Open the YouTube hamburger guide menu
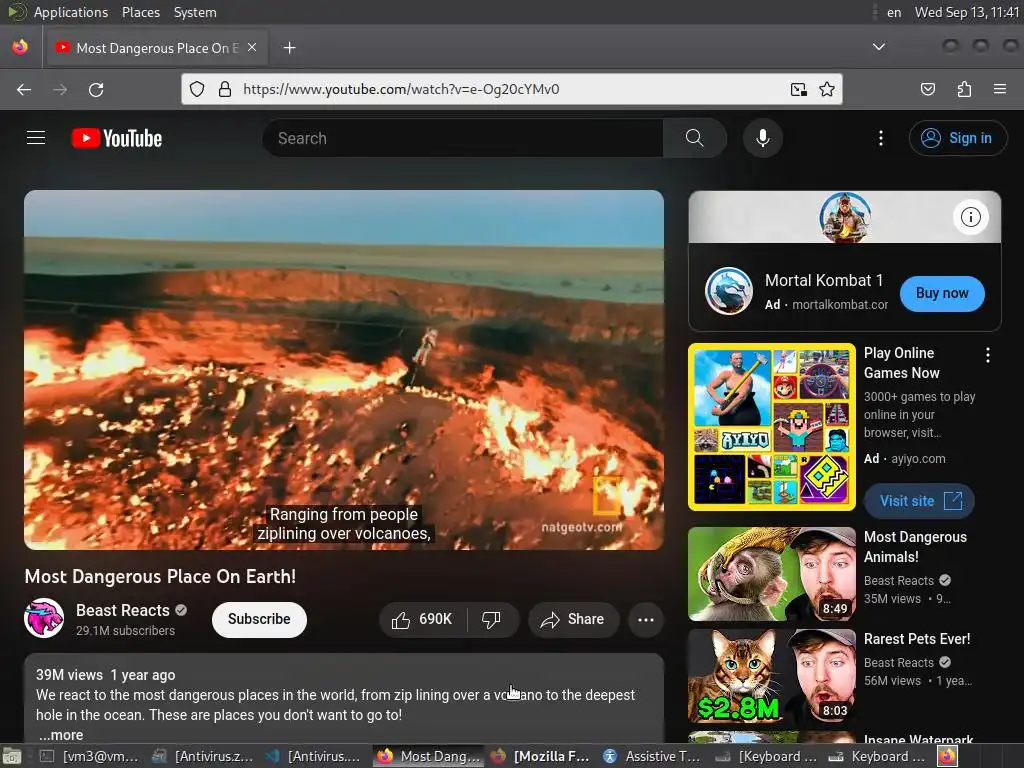 tap(36, 138)
